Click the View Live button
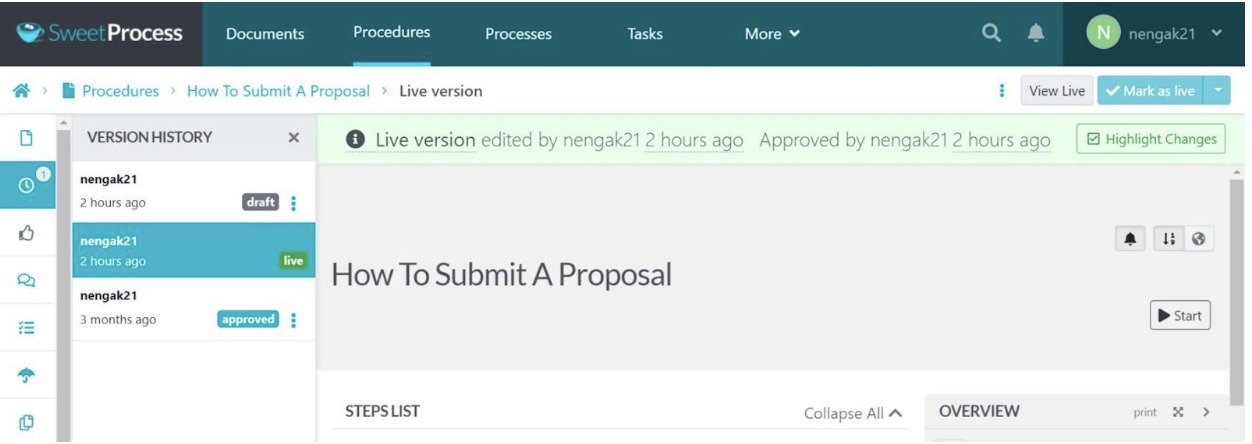The image size is (1252, 444). coord(1058,91)
